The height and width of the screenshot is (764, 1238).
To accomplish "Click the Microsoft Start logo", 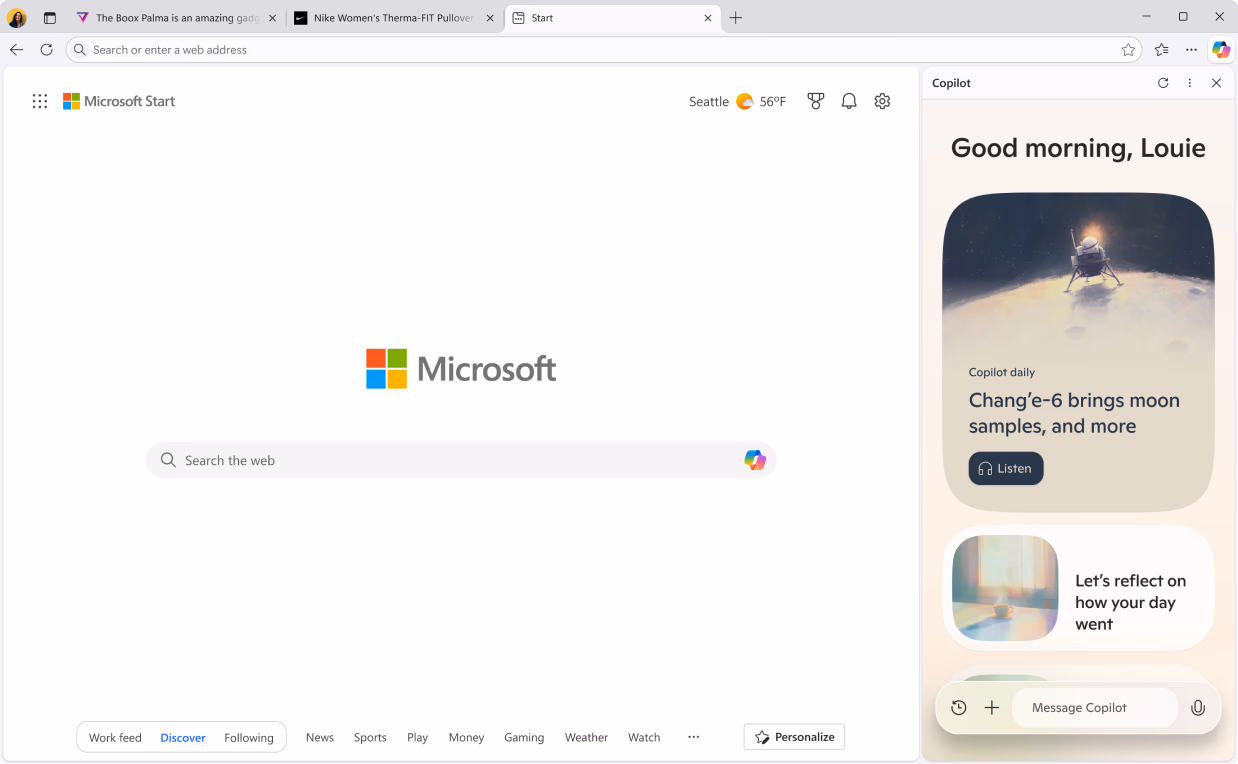I will [119, 101].
